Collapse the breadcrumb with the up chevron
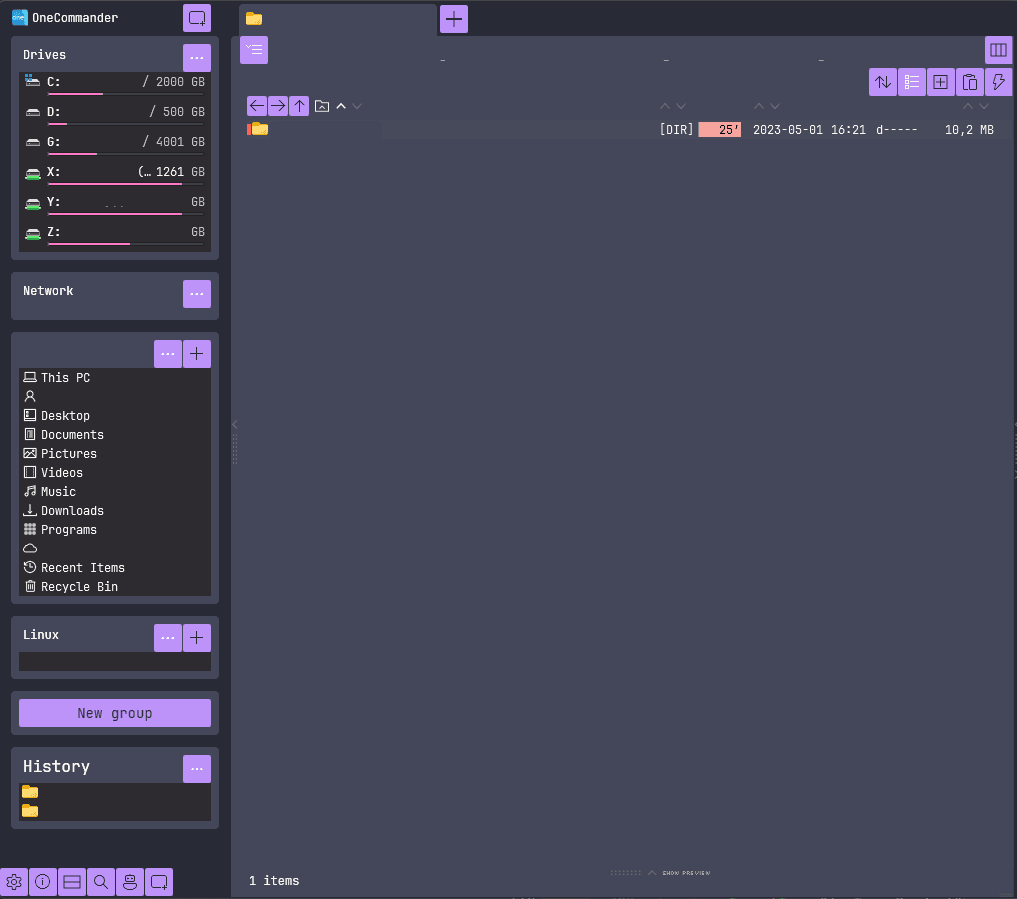This screenshot has height=899, width=1017. (x=340, y=105)
